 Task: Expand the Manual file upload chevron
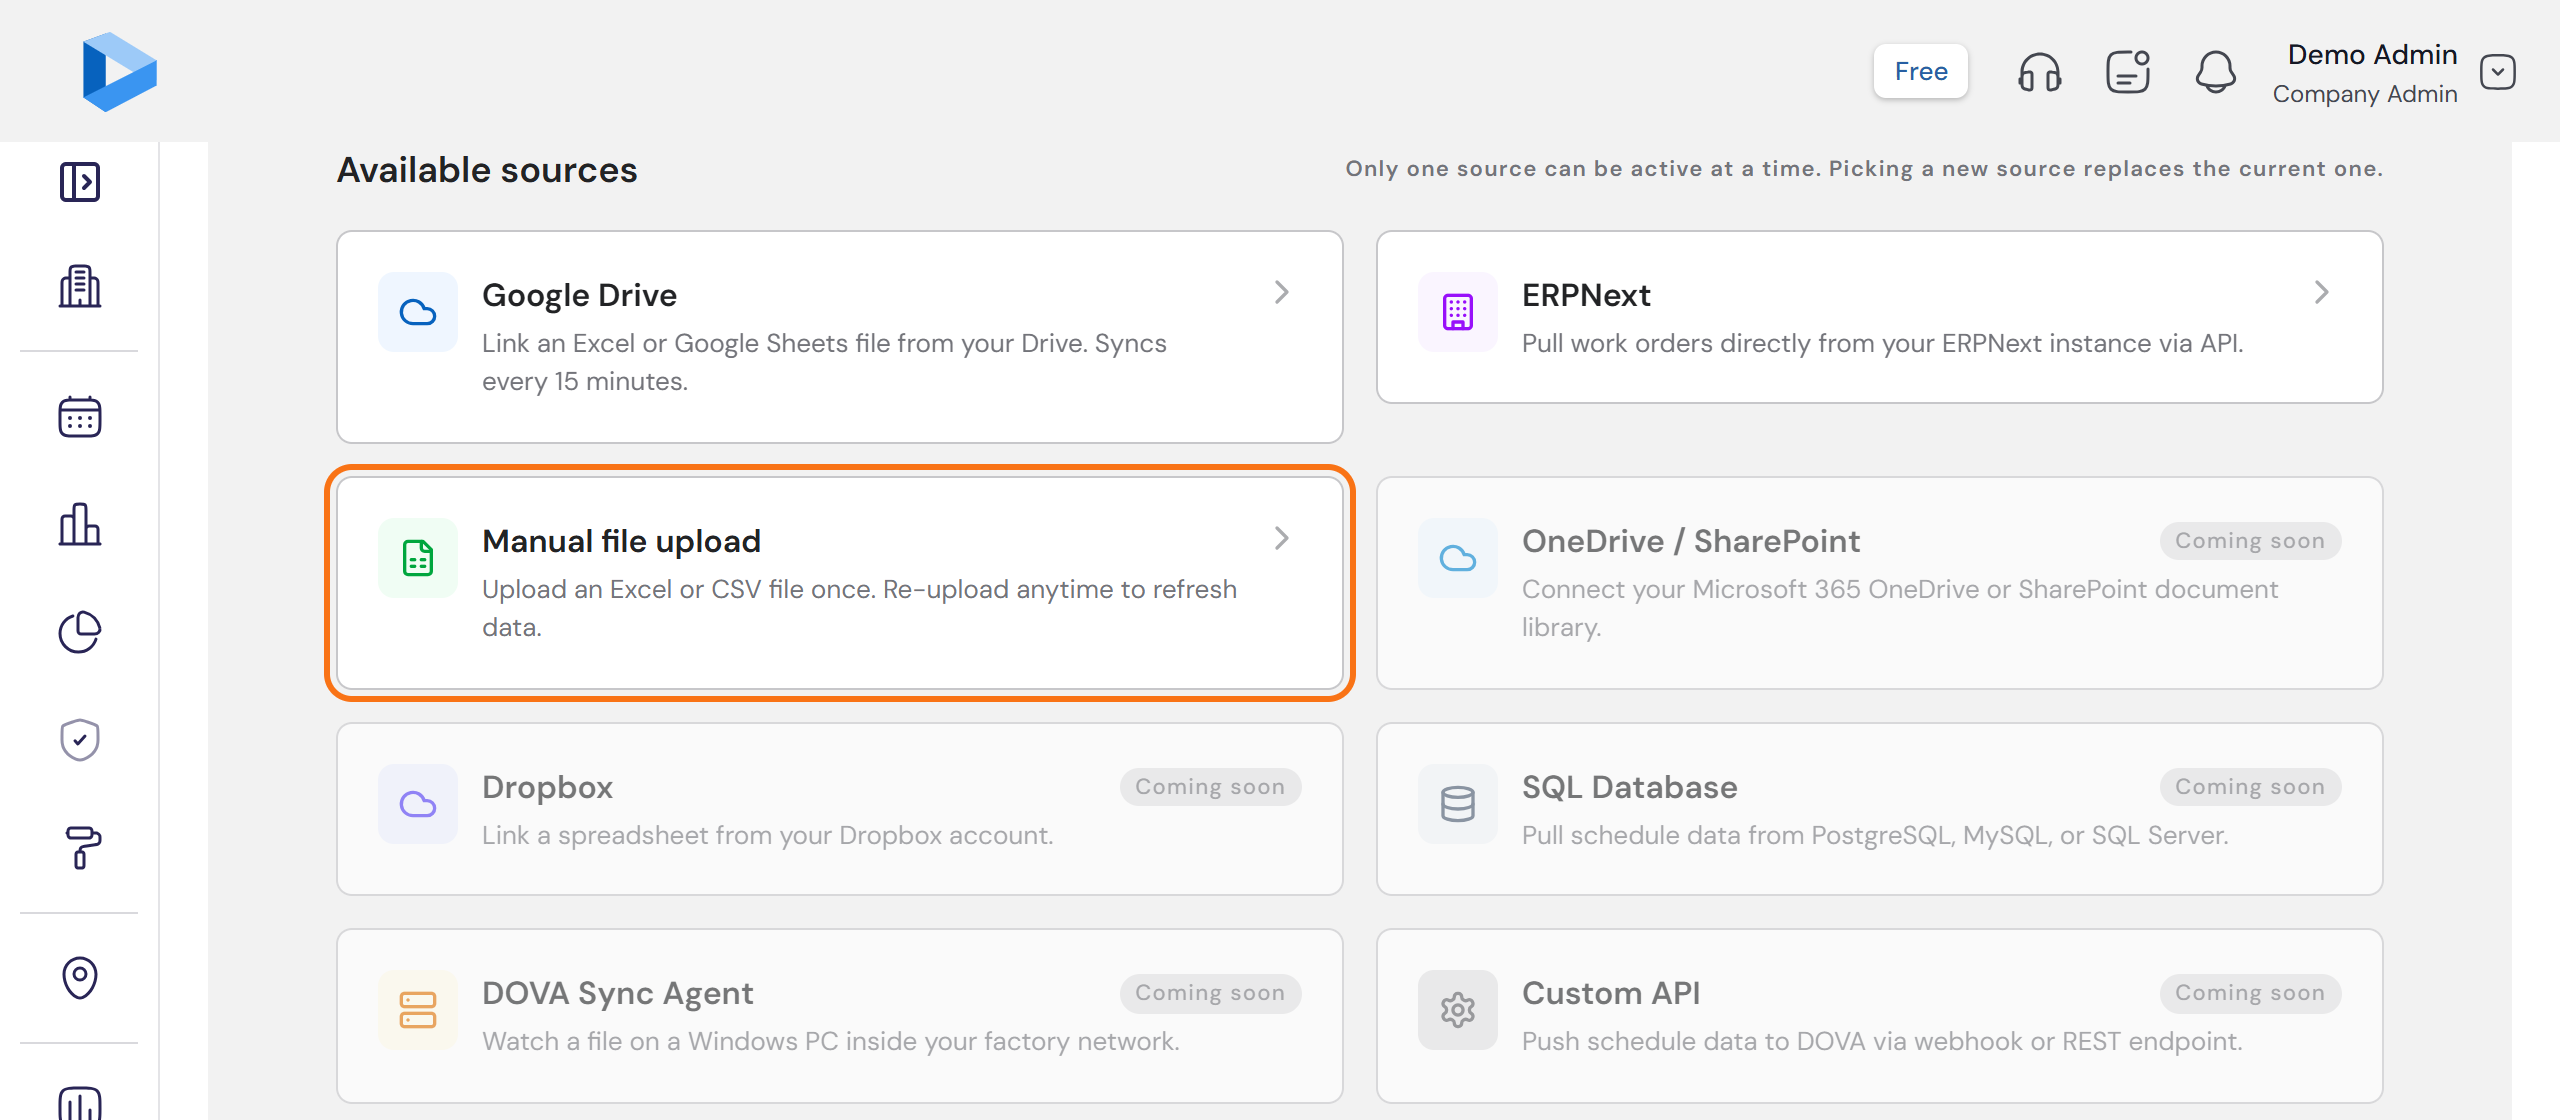1282,538
